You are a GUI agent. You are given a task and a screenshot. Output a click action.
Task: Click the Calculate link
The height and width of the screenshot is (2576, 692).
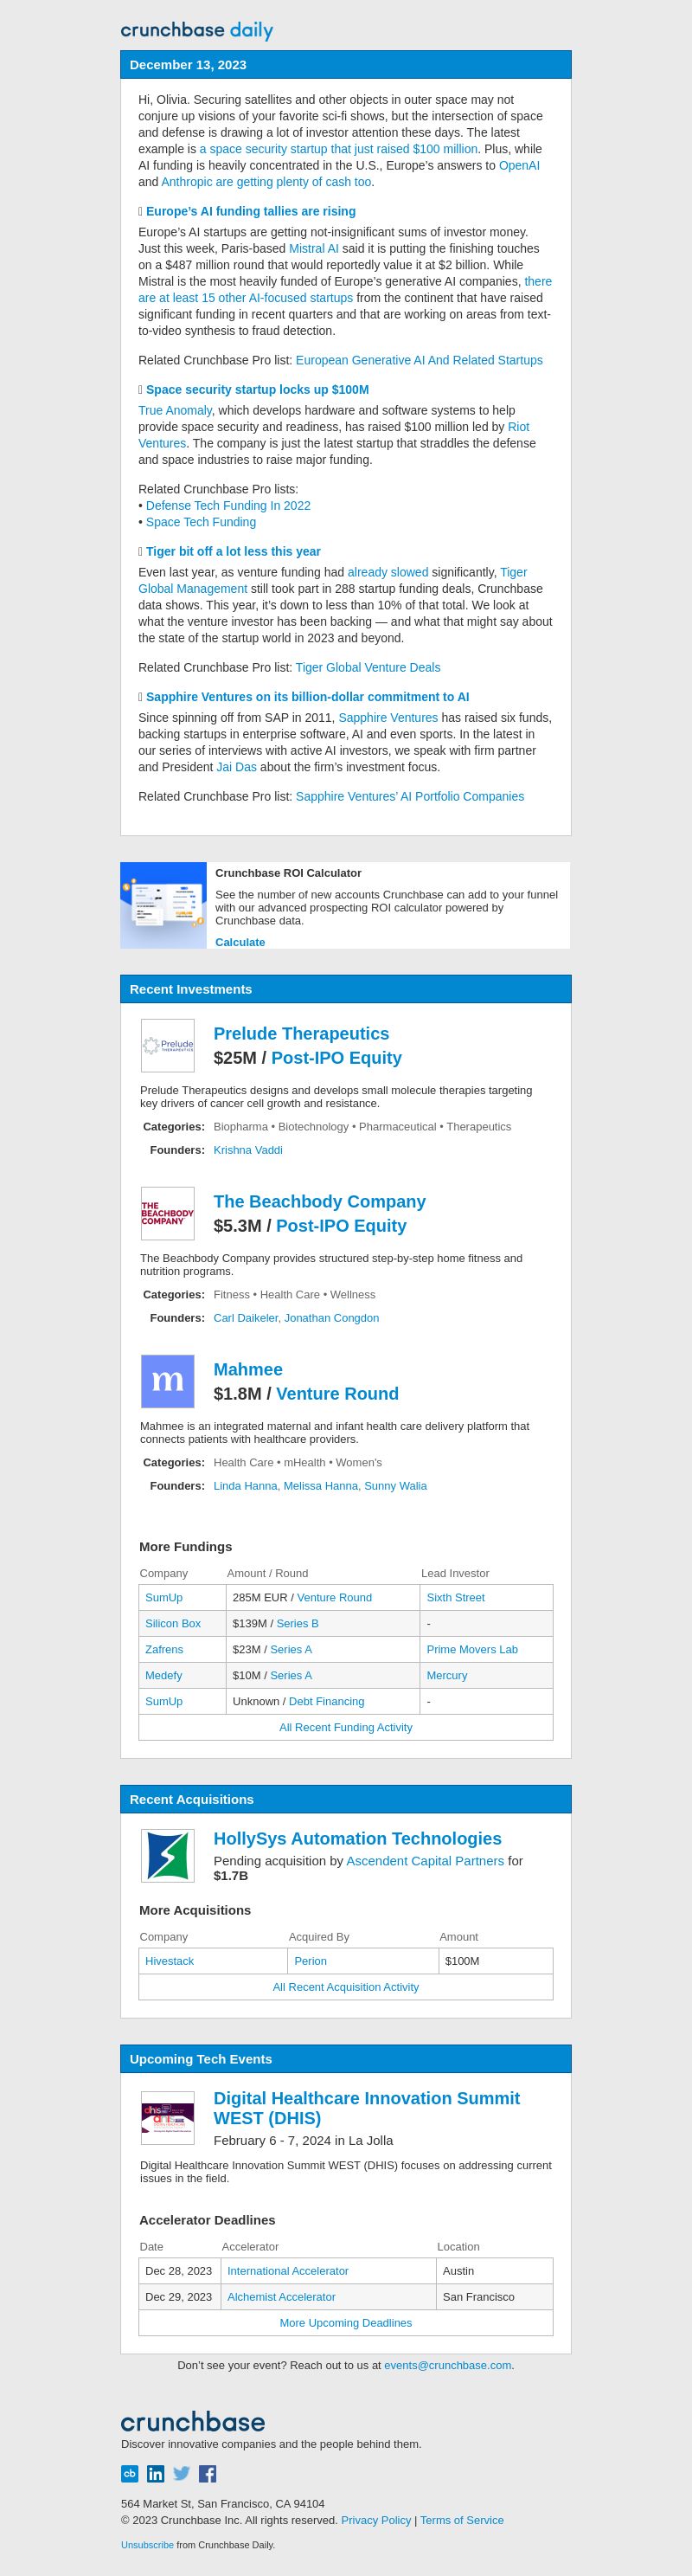click(x=240, y=942)
